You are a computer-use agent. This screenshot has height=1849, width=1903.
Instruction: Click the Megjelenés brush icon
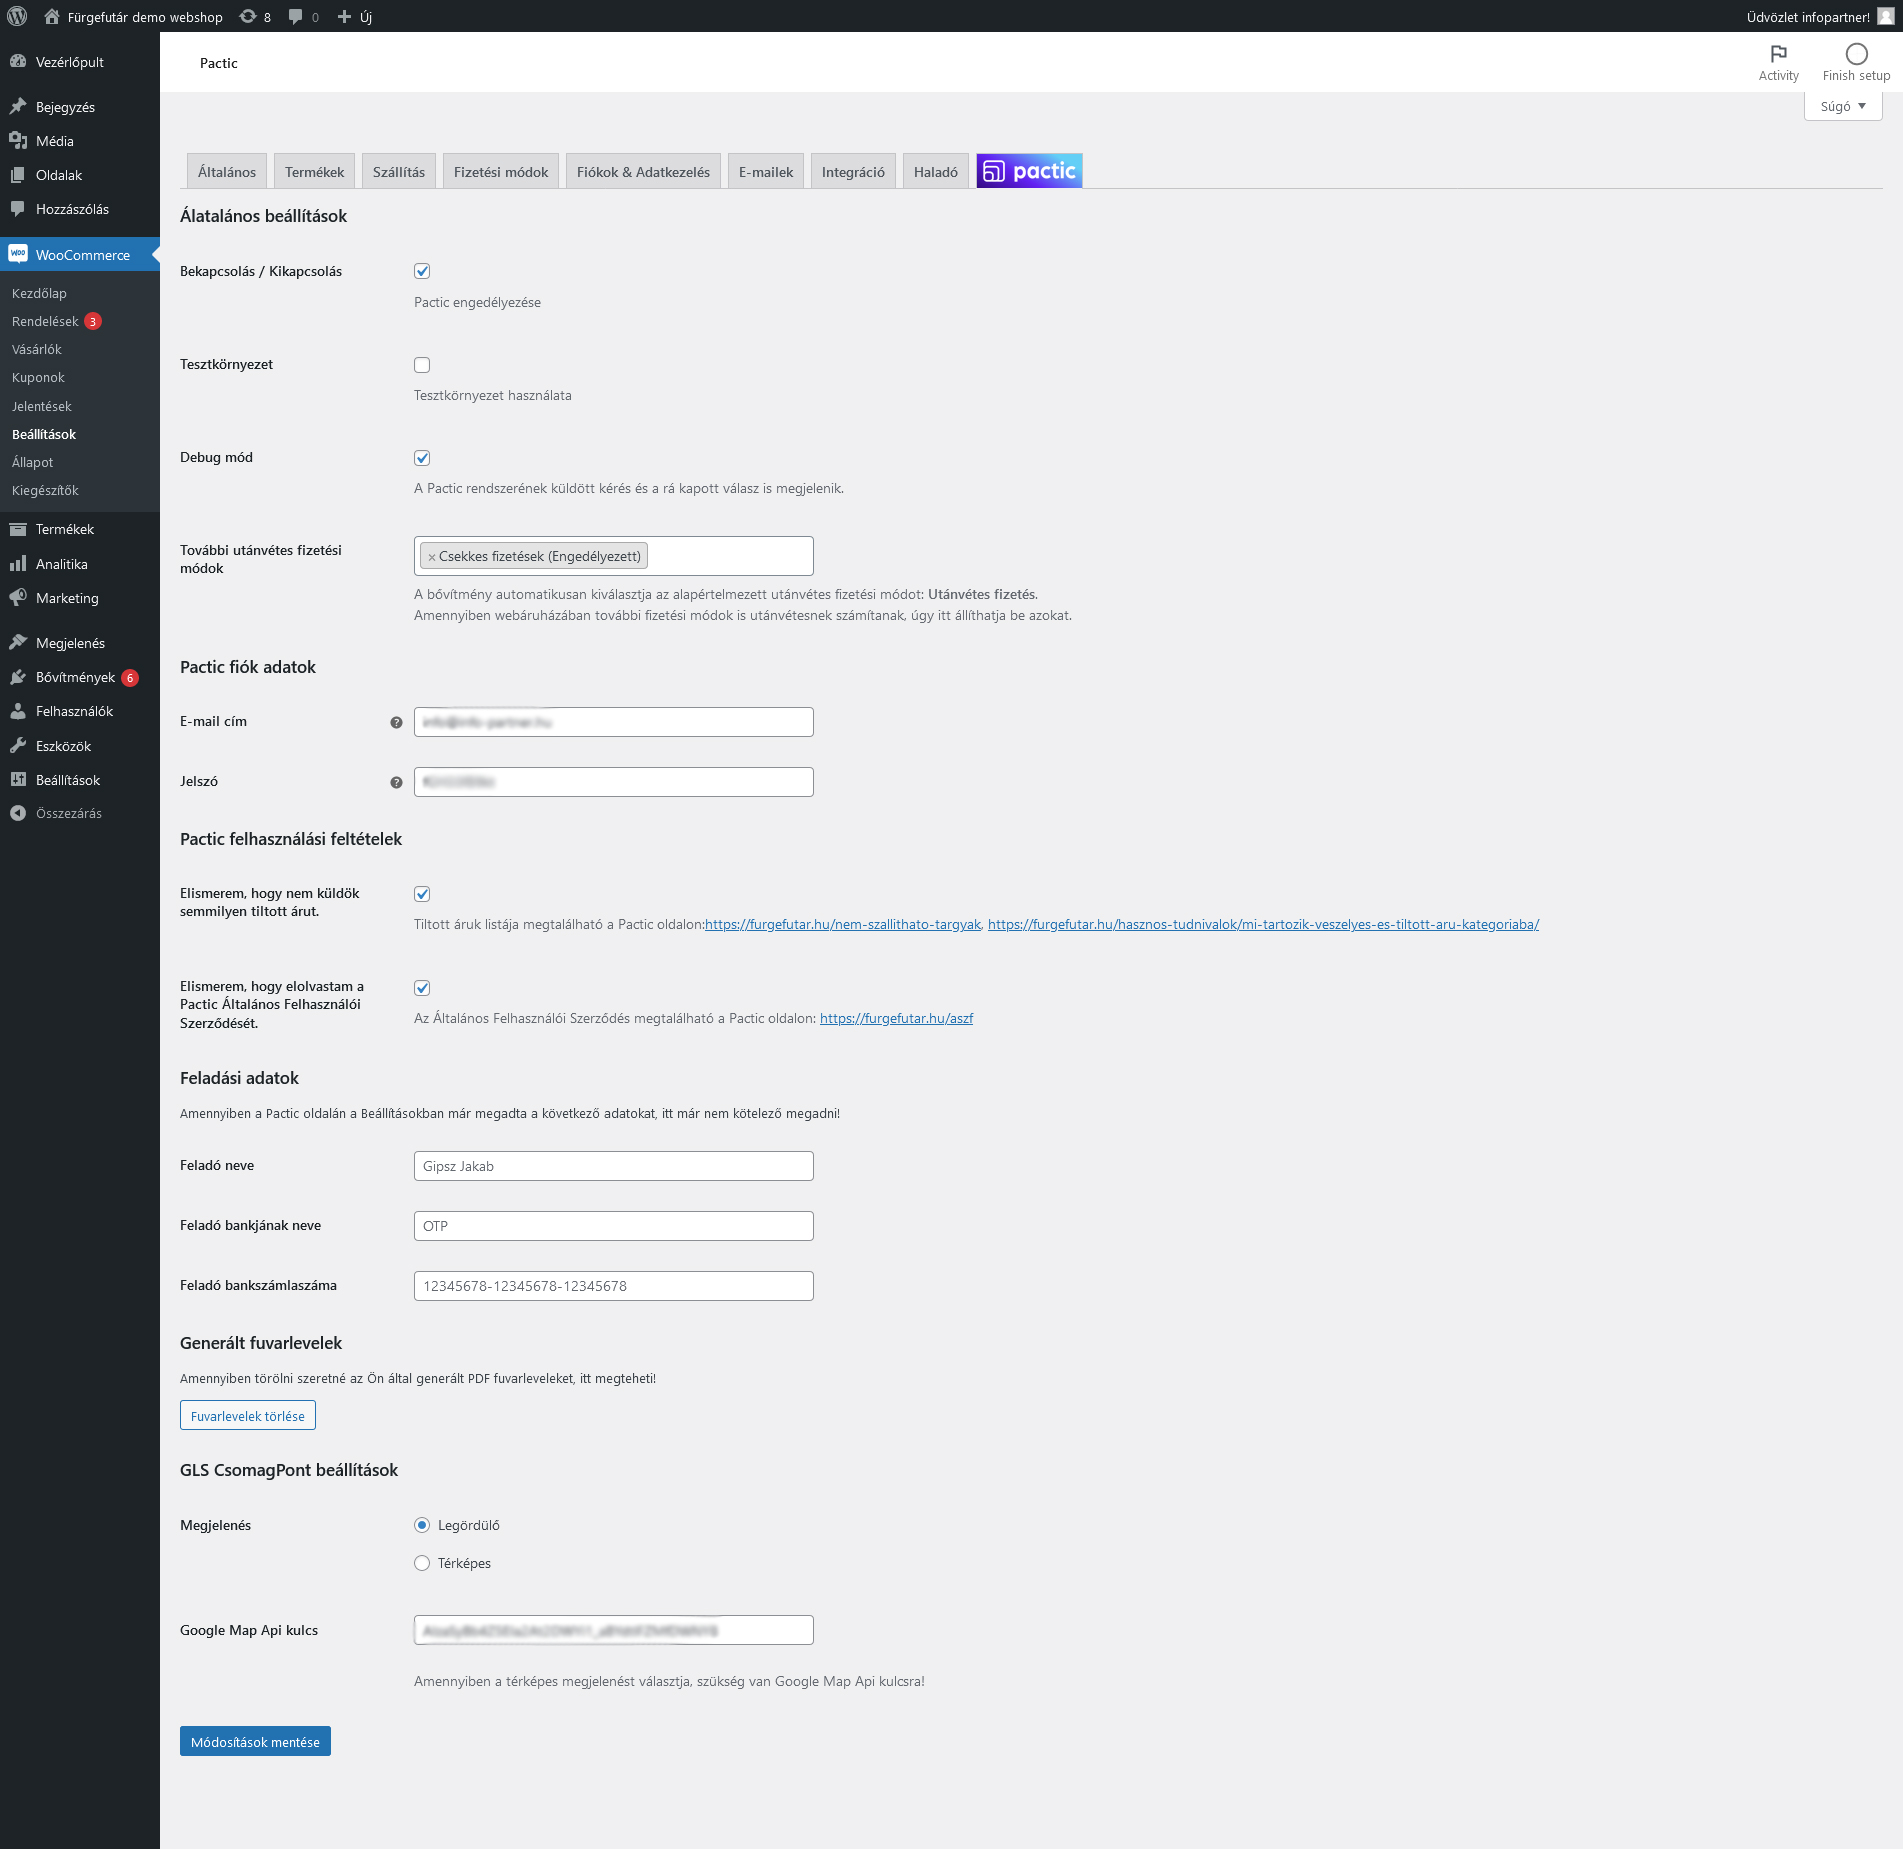[18, 642]
